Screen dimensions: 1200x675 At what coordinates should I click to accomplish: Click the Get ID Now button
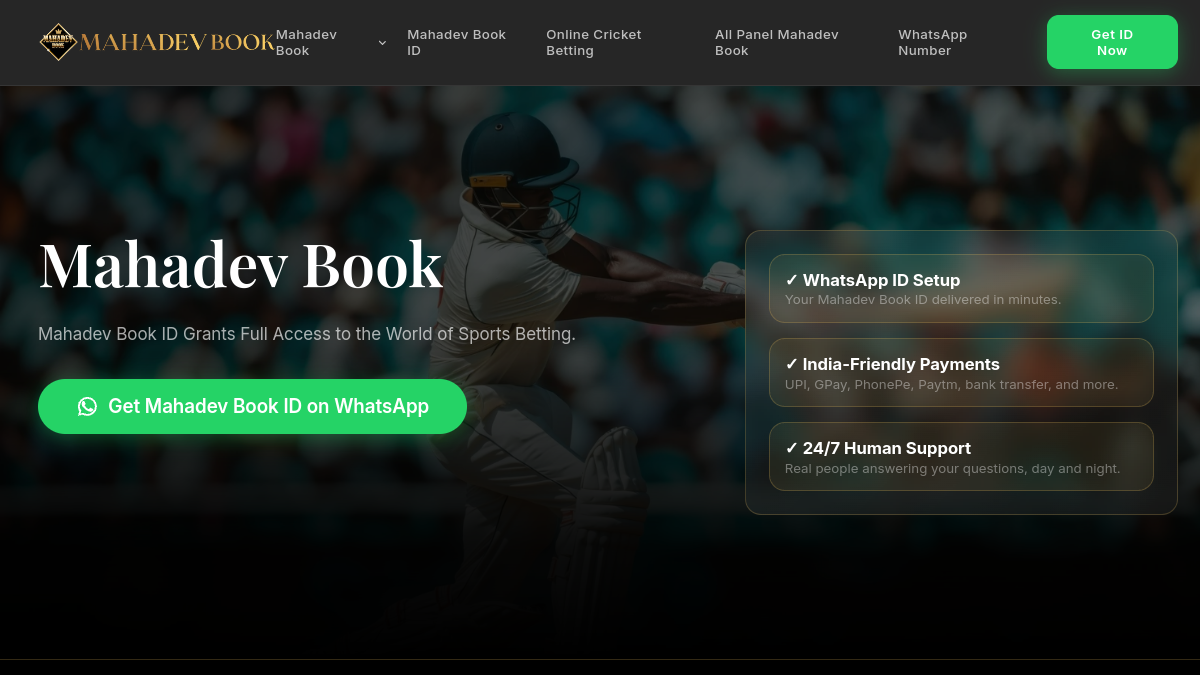1112,42
